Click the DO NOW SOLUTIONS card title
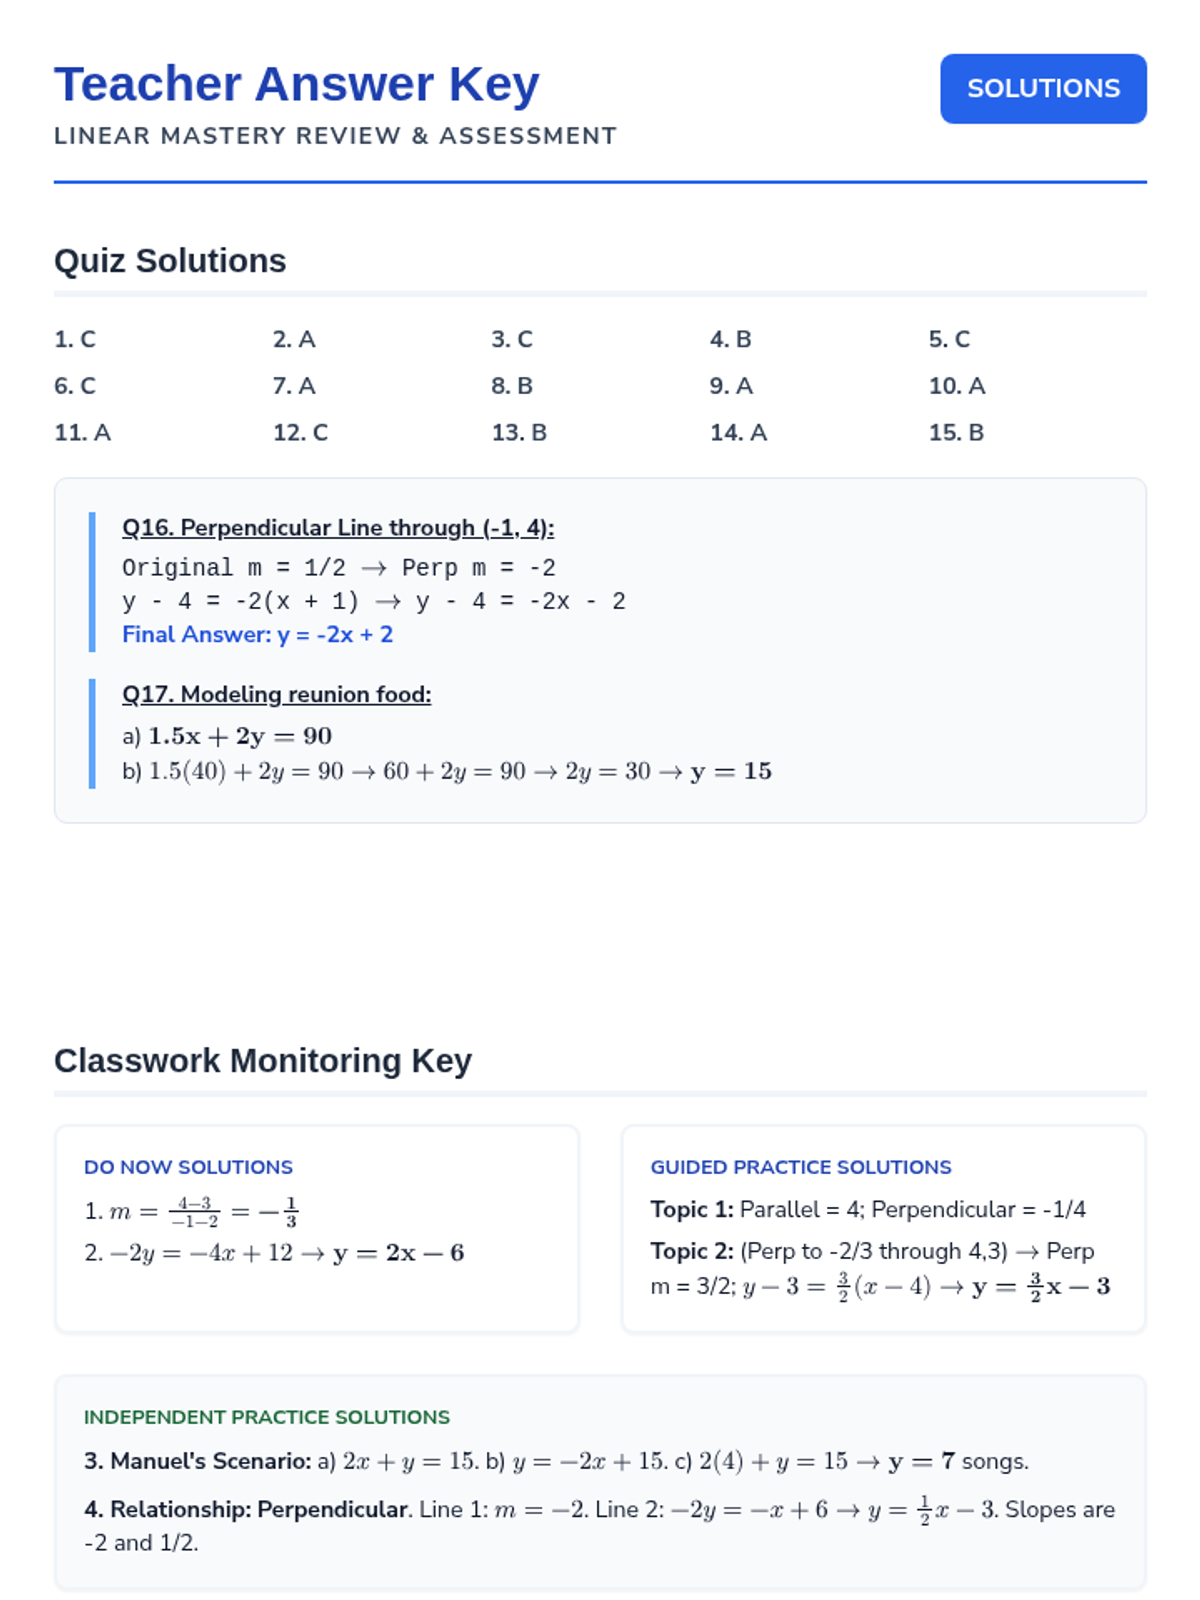The height and width of the screenshot is (1600, 1200). tap(188, 1167)
